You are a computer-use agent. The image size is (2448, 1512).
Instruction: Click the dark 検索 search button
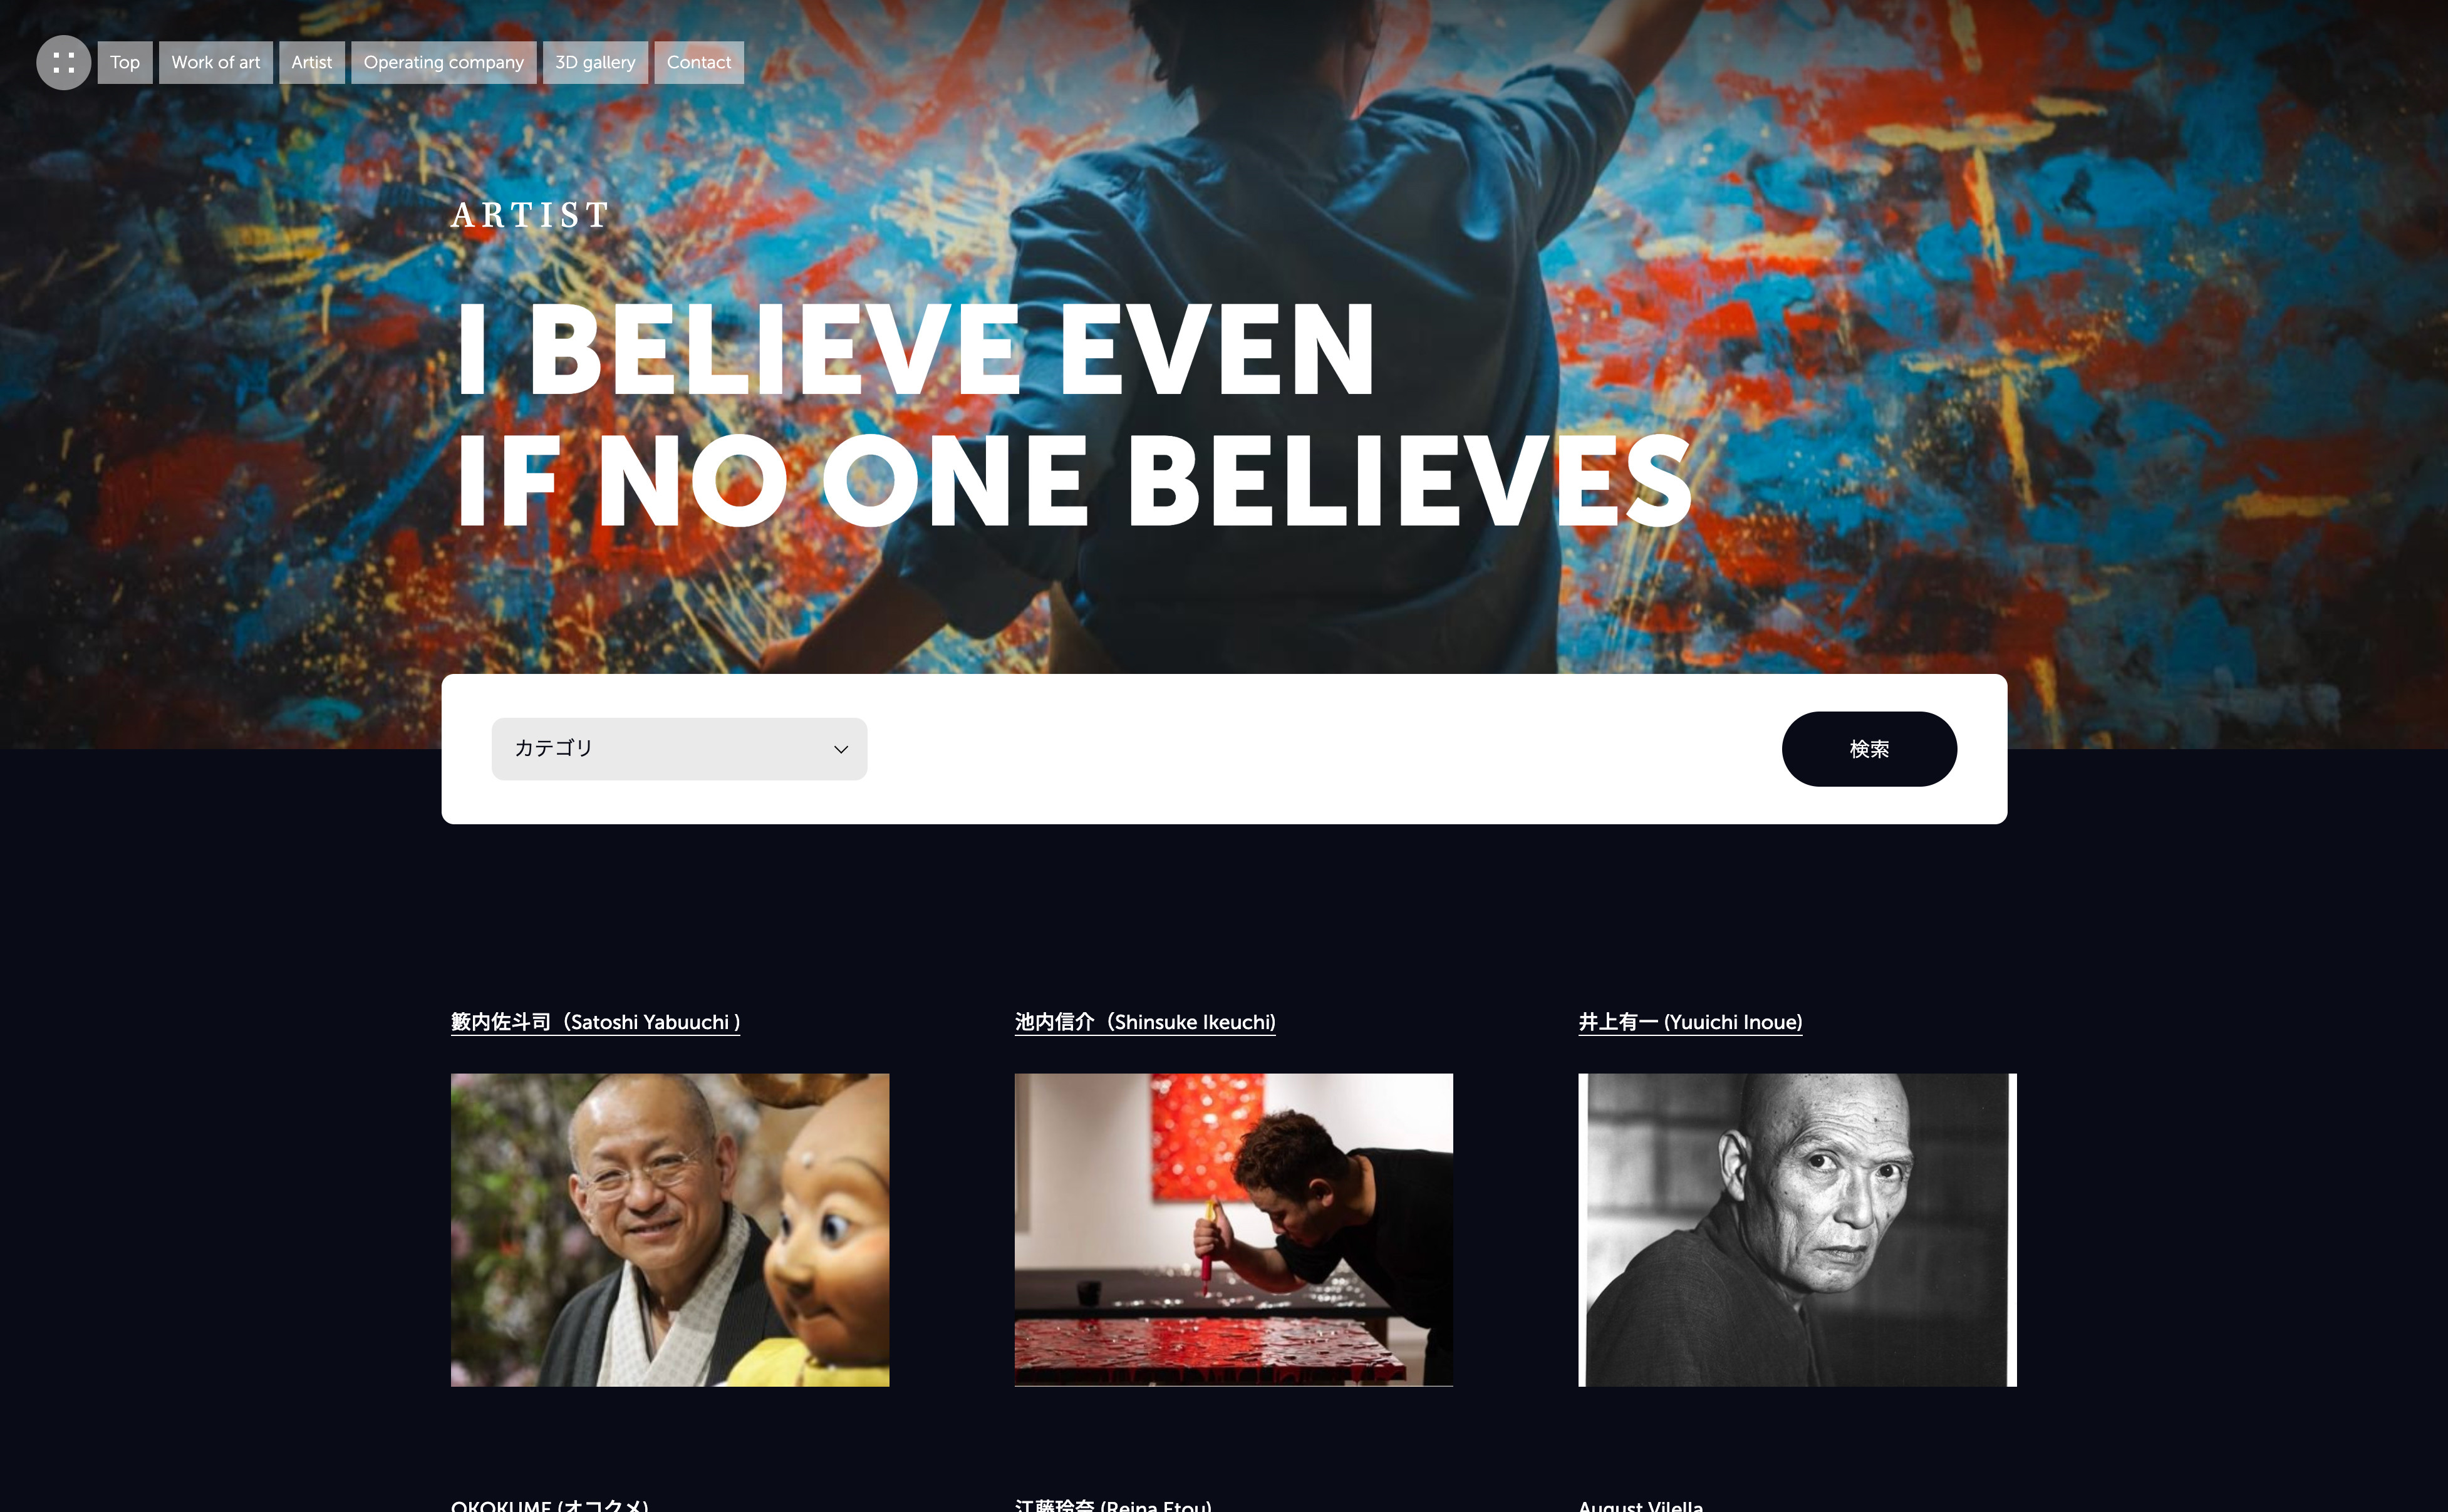pyautogui.click(x=1869, y=749)
